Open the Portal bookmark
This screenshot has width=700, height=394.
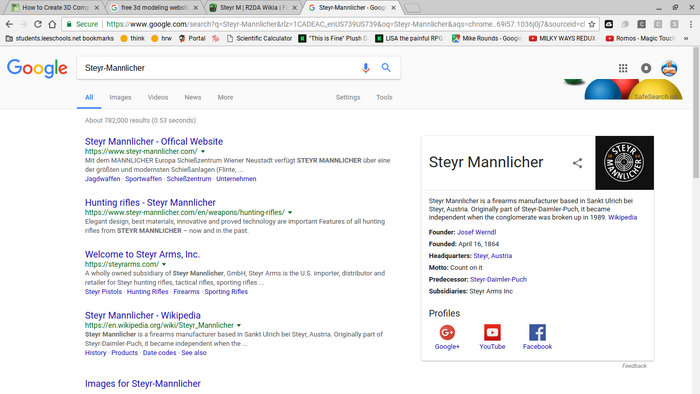(x=192, y=38)
